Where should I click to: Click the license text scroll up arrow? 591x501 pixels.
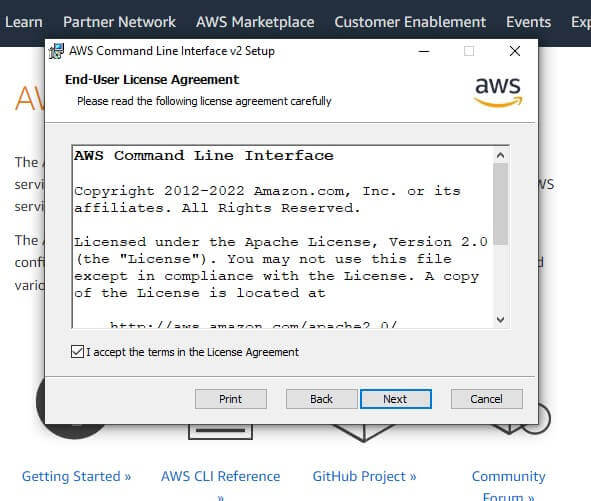(501, 155)
